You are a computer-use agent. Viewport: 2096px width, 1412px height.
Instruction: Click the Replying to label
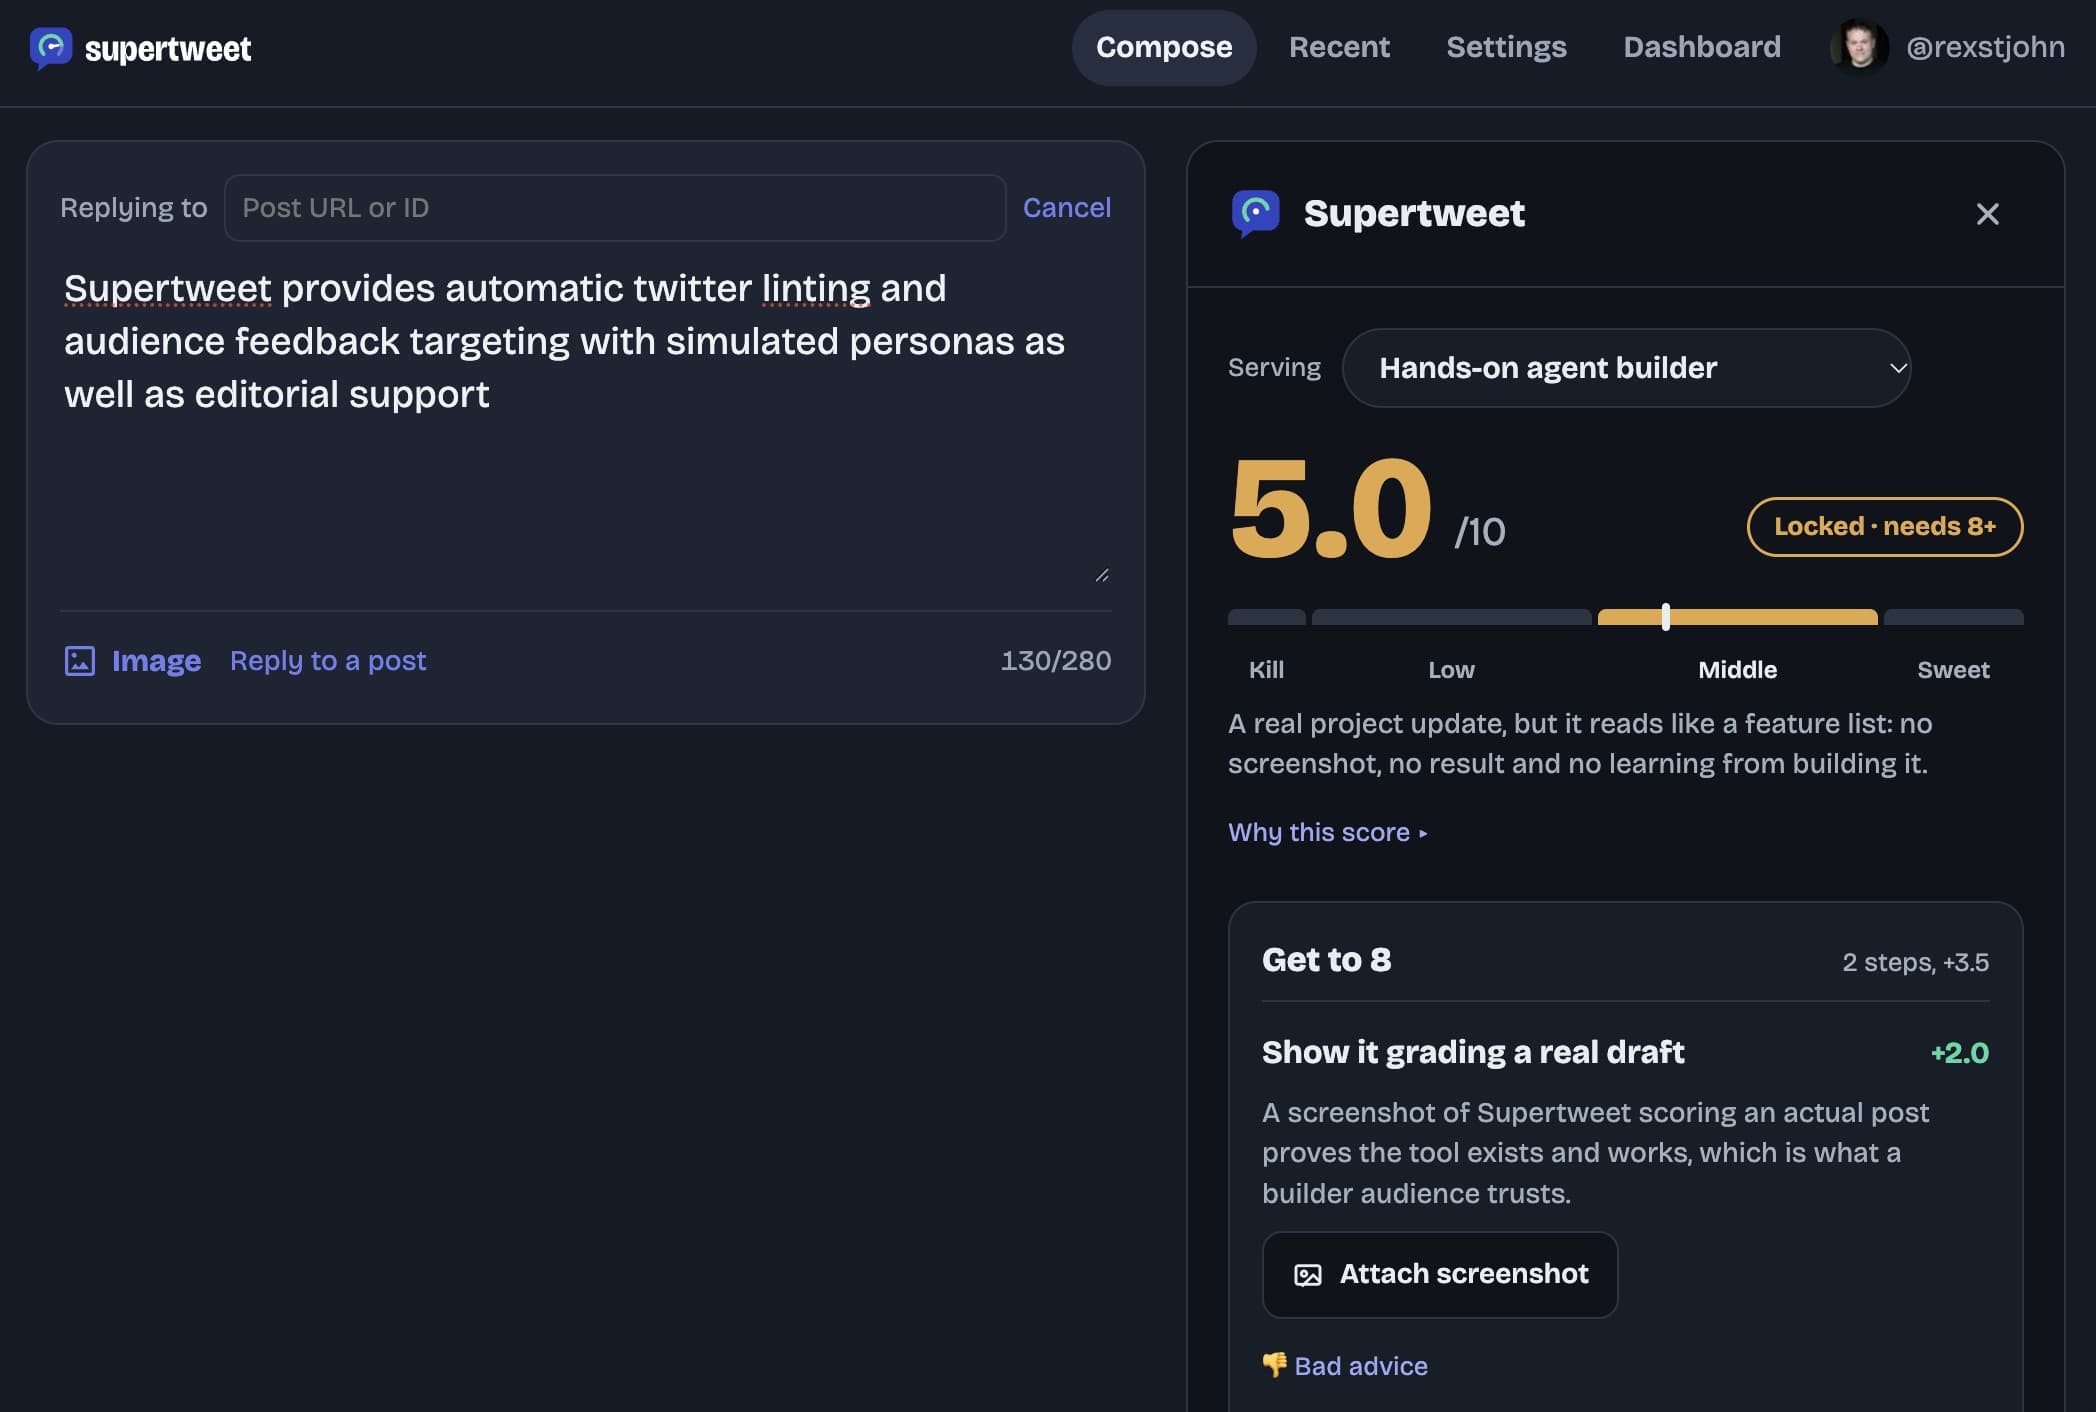point(134,208)
